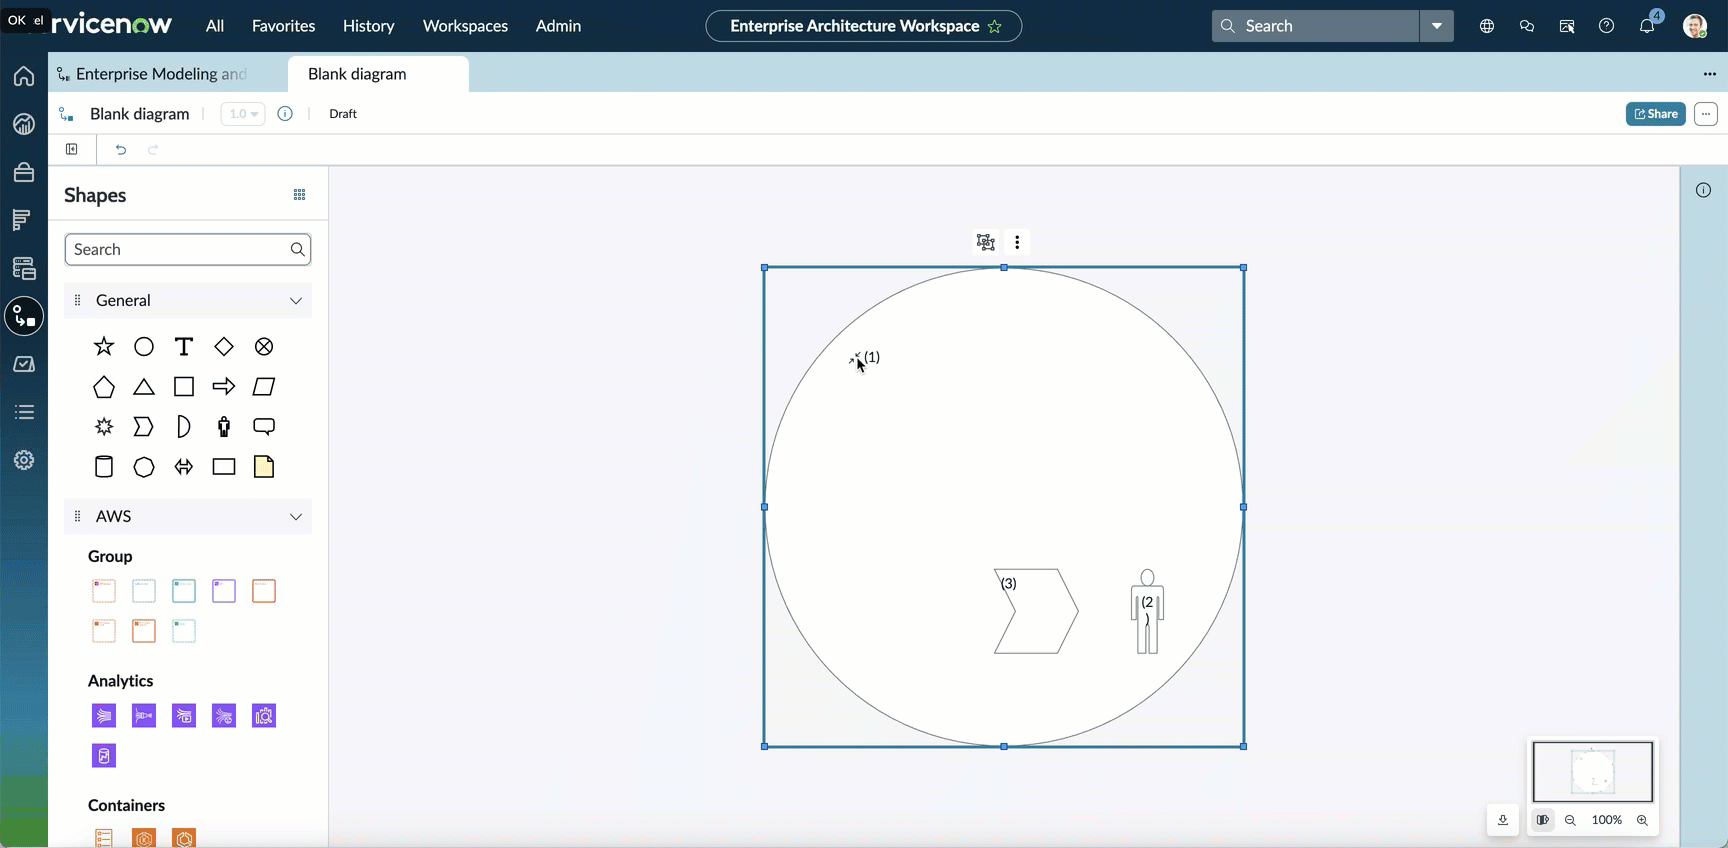This screenshot has width=1728, height=848.
Task: Open the Favorites menu
Action: tap(283, 26)
